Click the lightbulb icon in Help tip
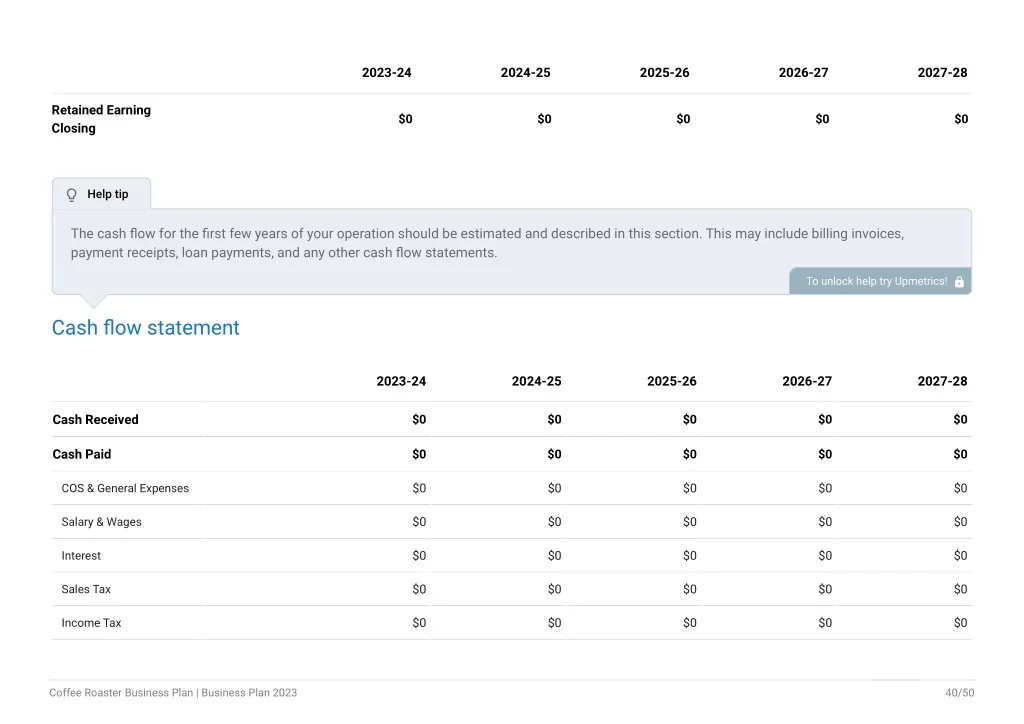The image size is (1024, 724). click(72, 195)
